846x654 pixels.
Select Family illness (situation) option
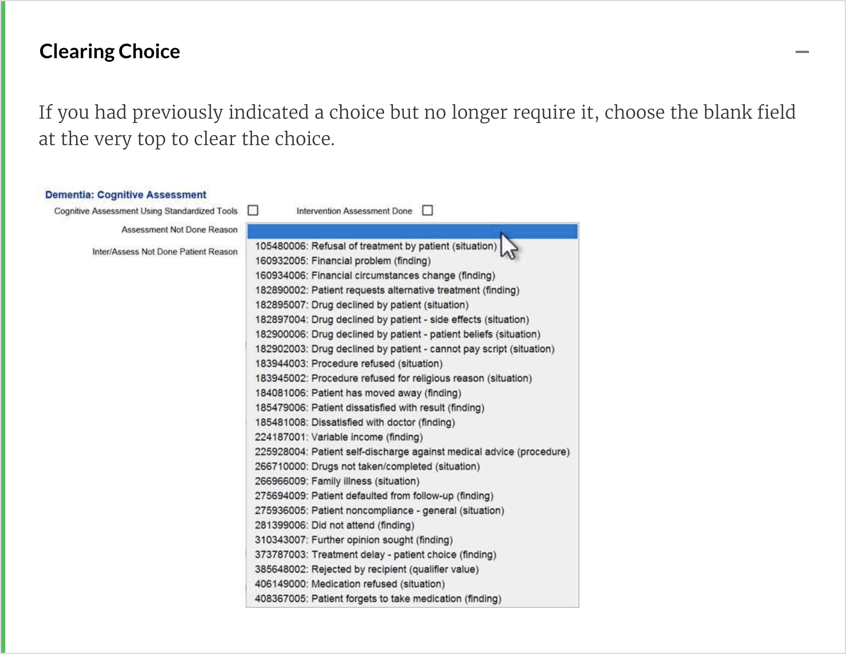tap(337, 481)
